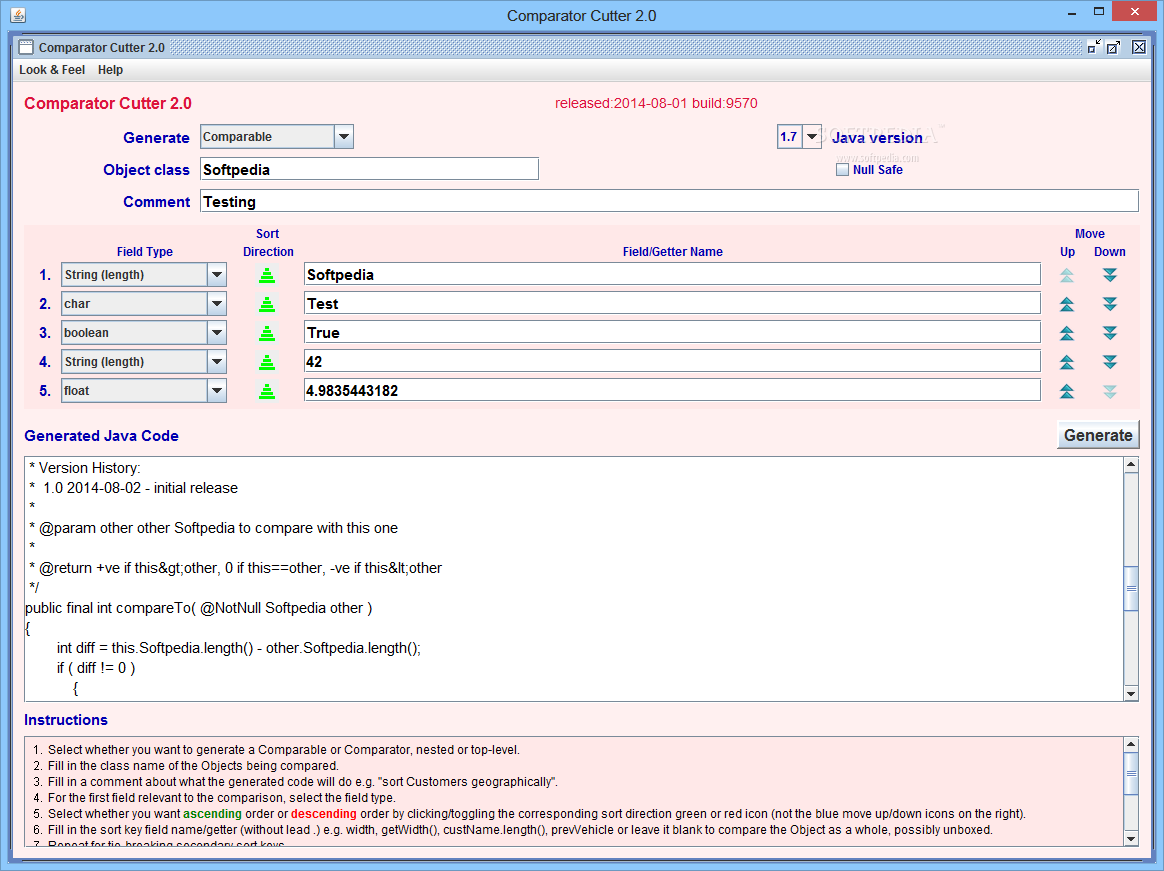Click field name input containing True
Viewport: 1164px width, 871px height.
672,333
